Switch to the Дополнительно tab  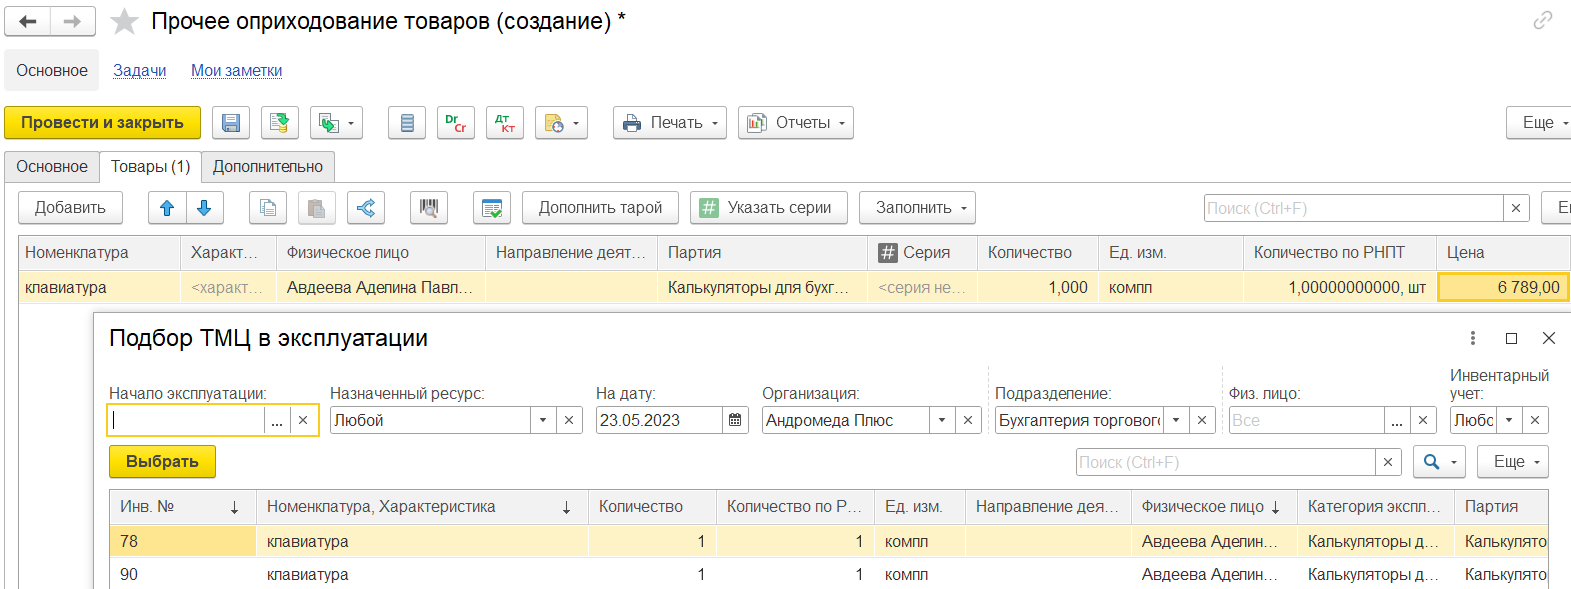tap(268, 167)
